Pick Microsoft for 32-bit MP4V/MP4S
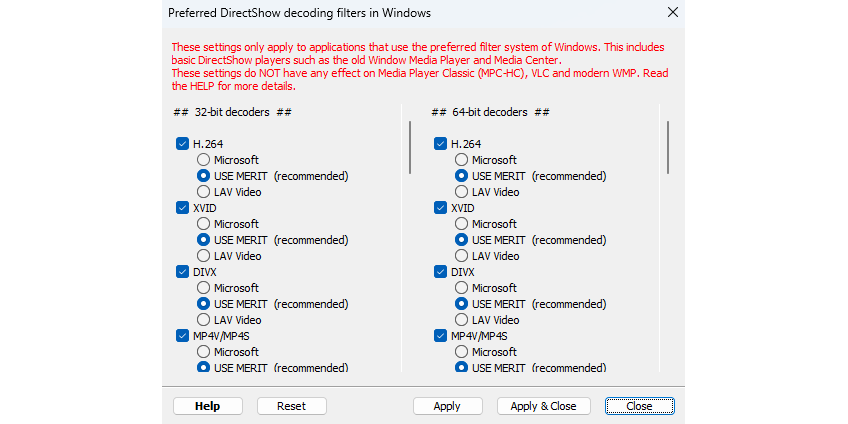Screen dimensions: 848x424 pyautogui.click(x=204, y=352)
